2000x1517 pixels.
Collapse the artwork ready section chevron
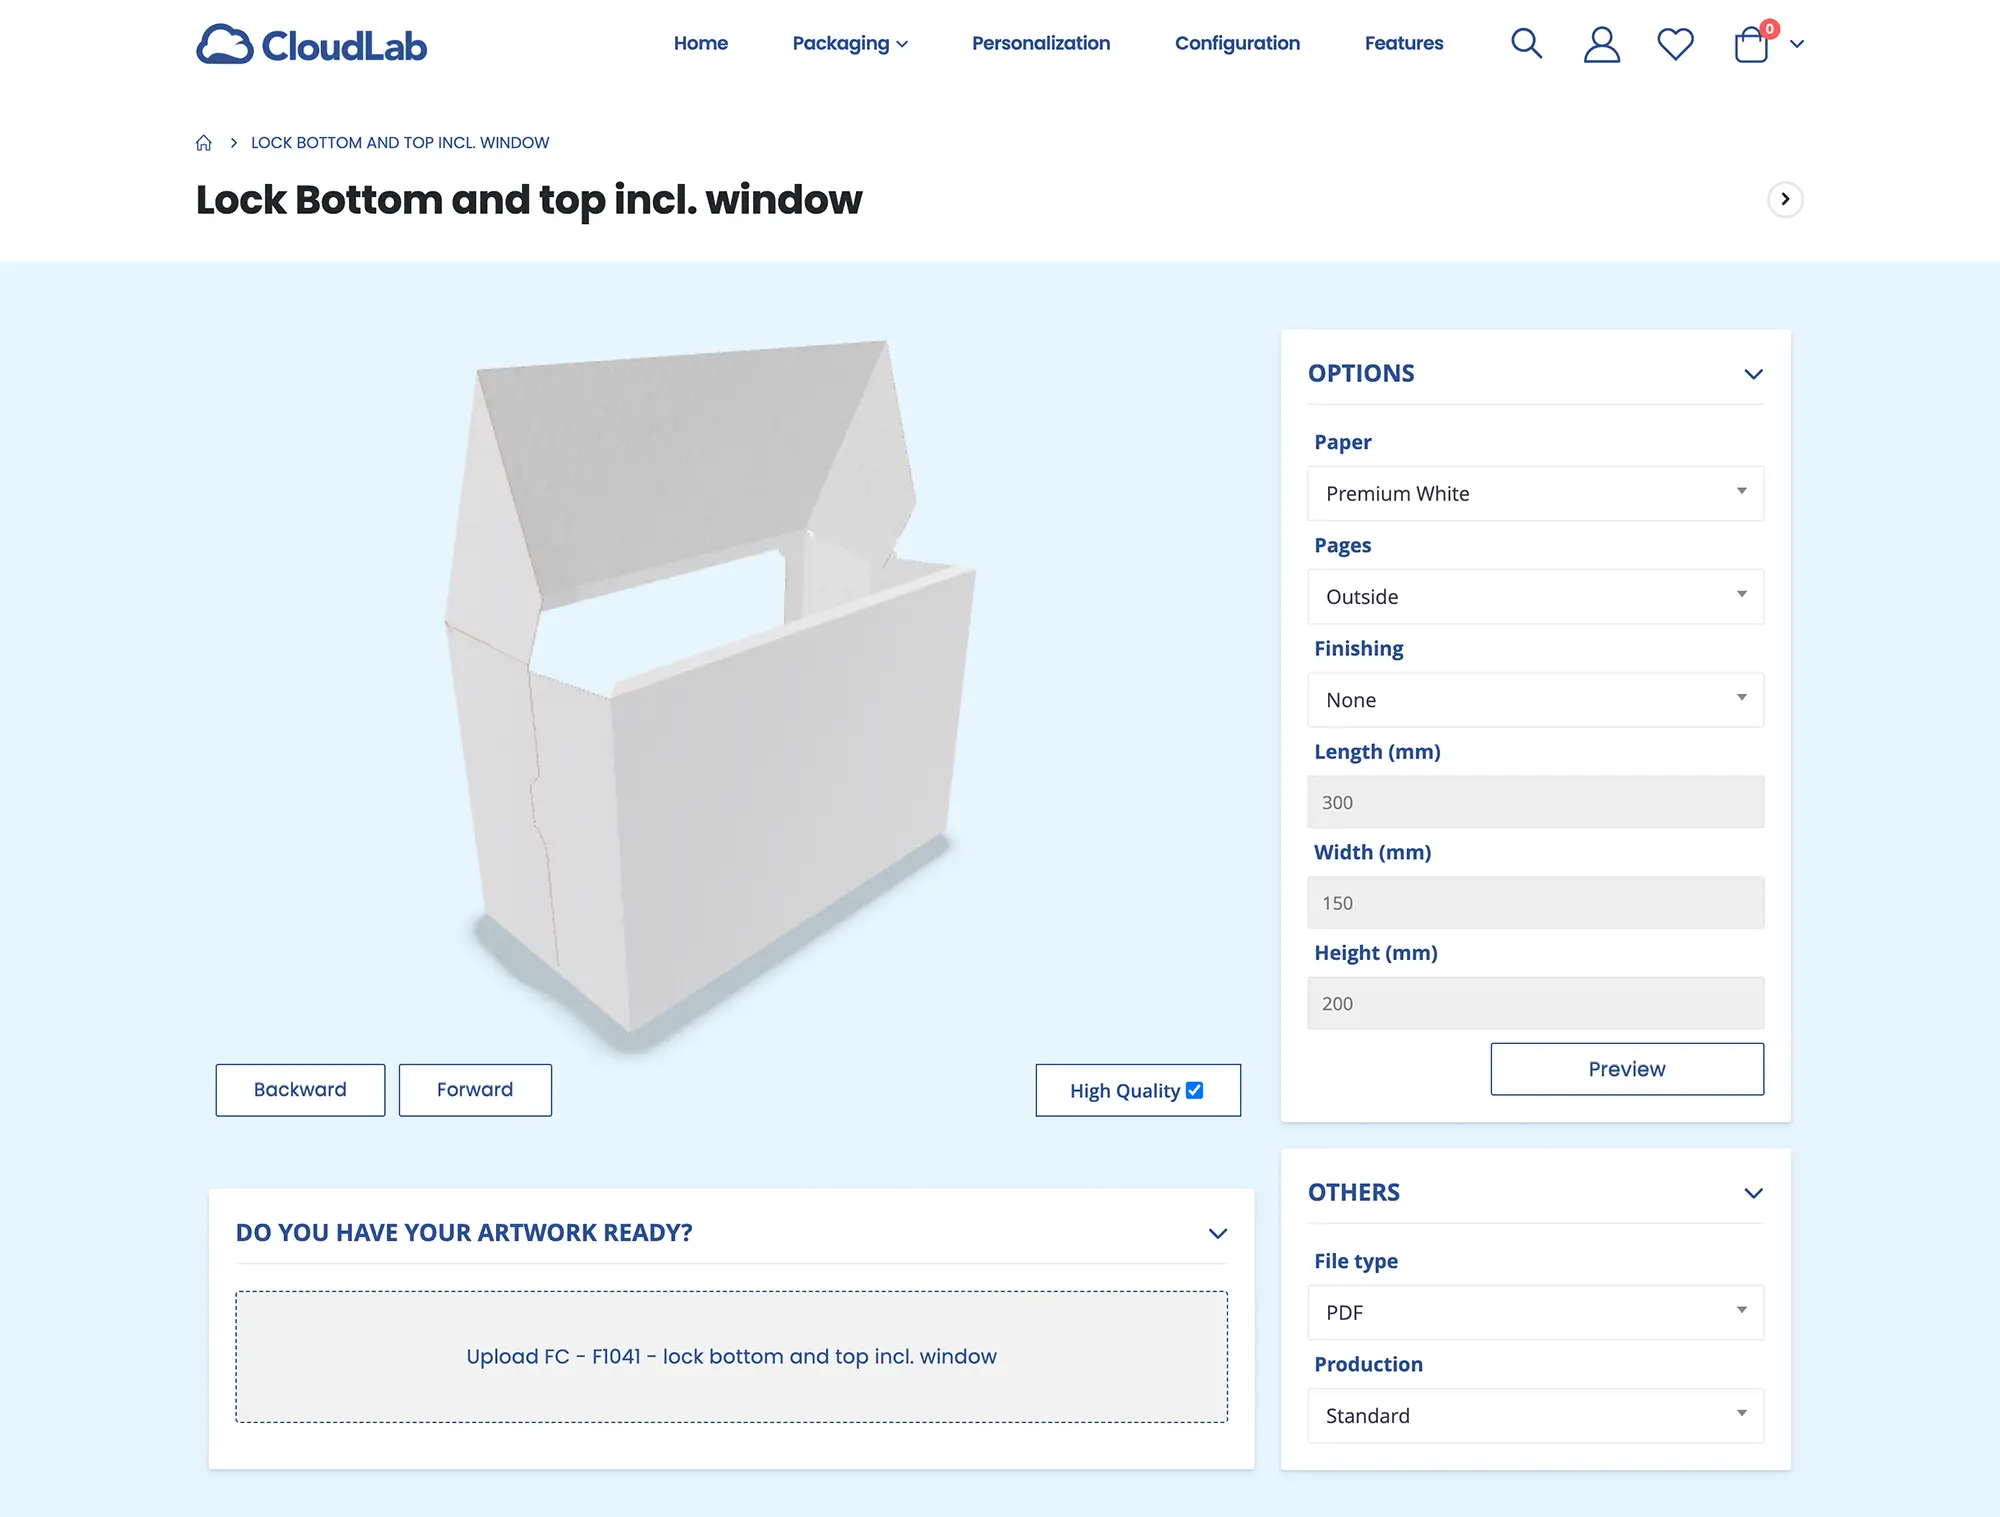point(1217,1233)
